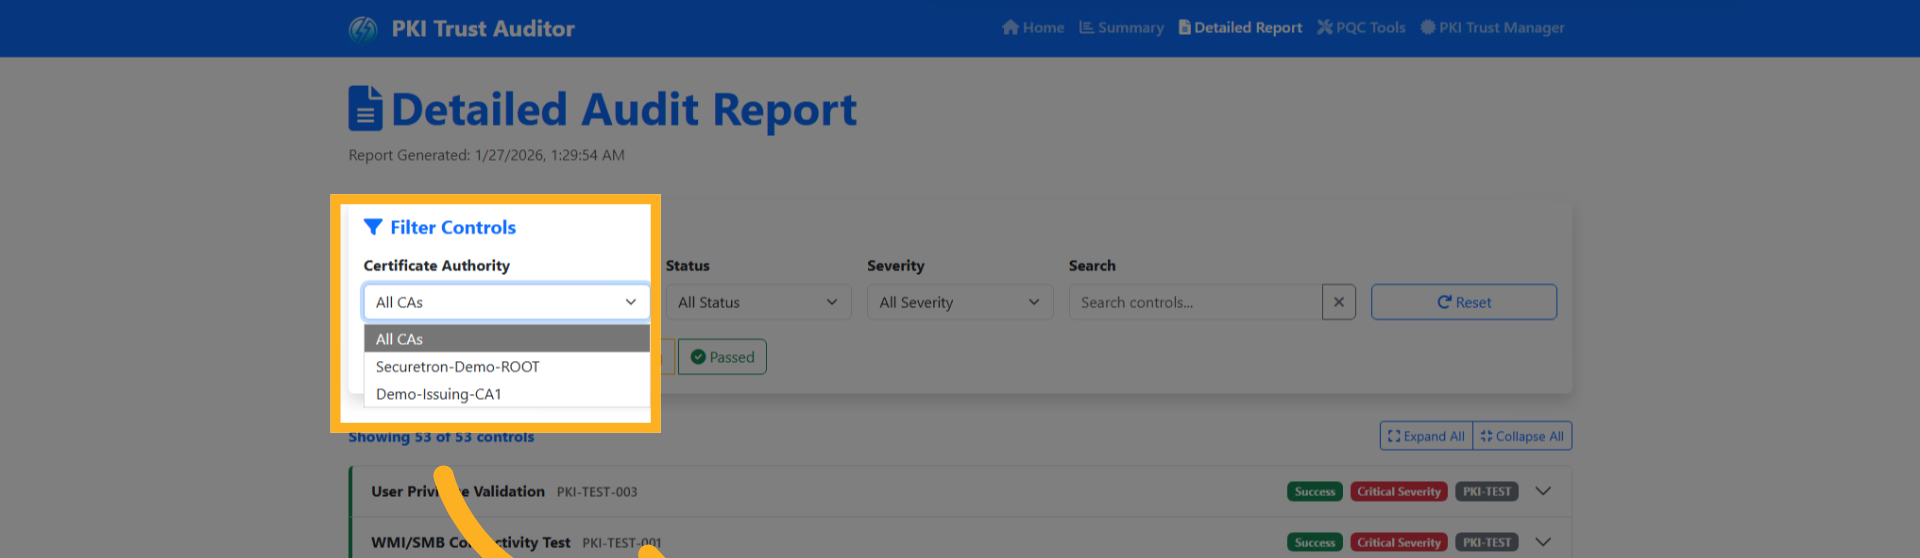Expand User Privilege Validation row chevron

pos(1543,491)
